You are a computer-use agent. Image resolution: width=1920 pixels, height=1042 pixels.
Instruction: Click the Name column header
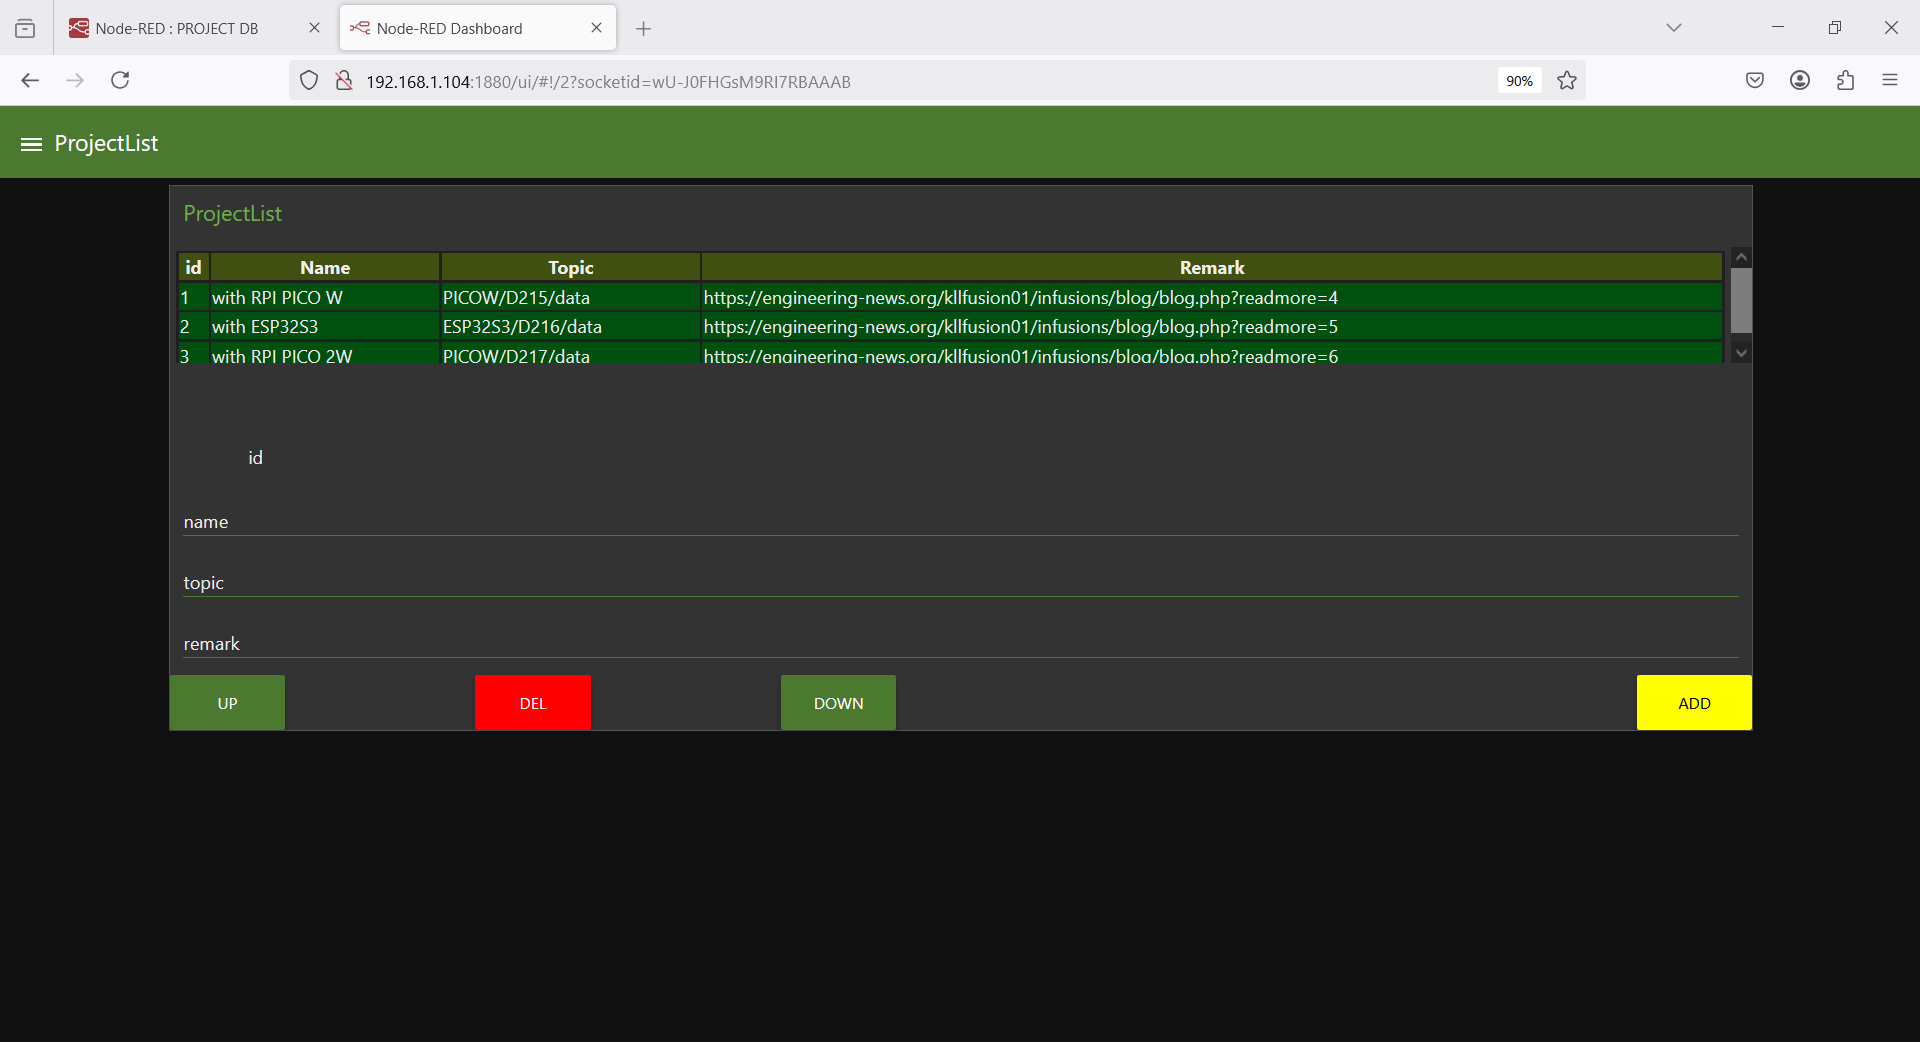point(325,267)
